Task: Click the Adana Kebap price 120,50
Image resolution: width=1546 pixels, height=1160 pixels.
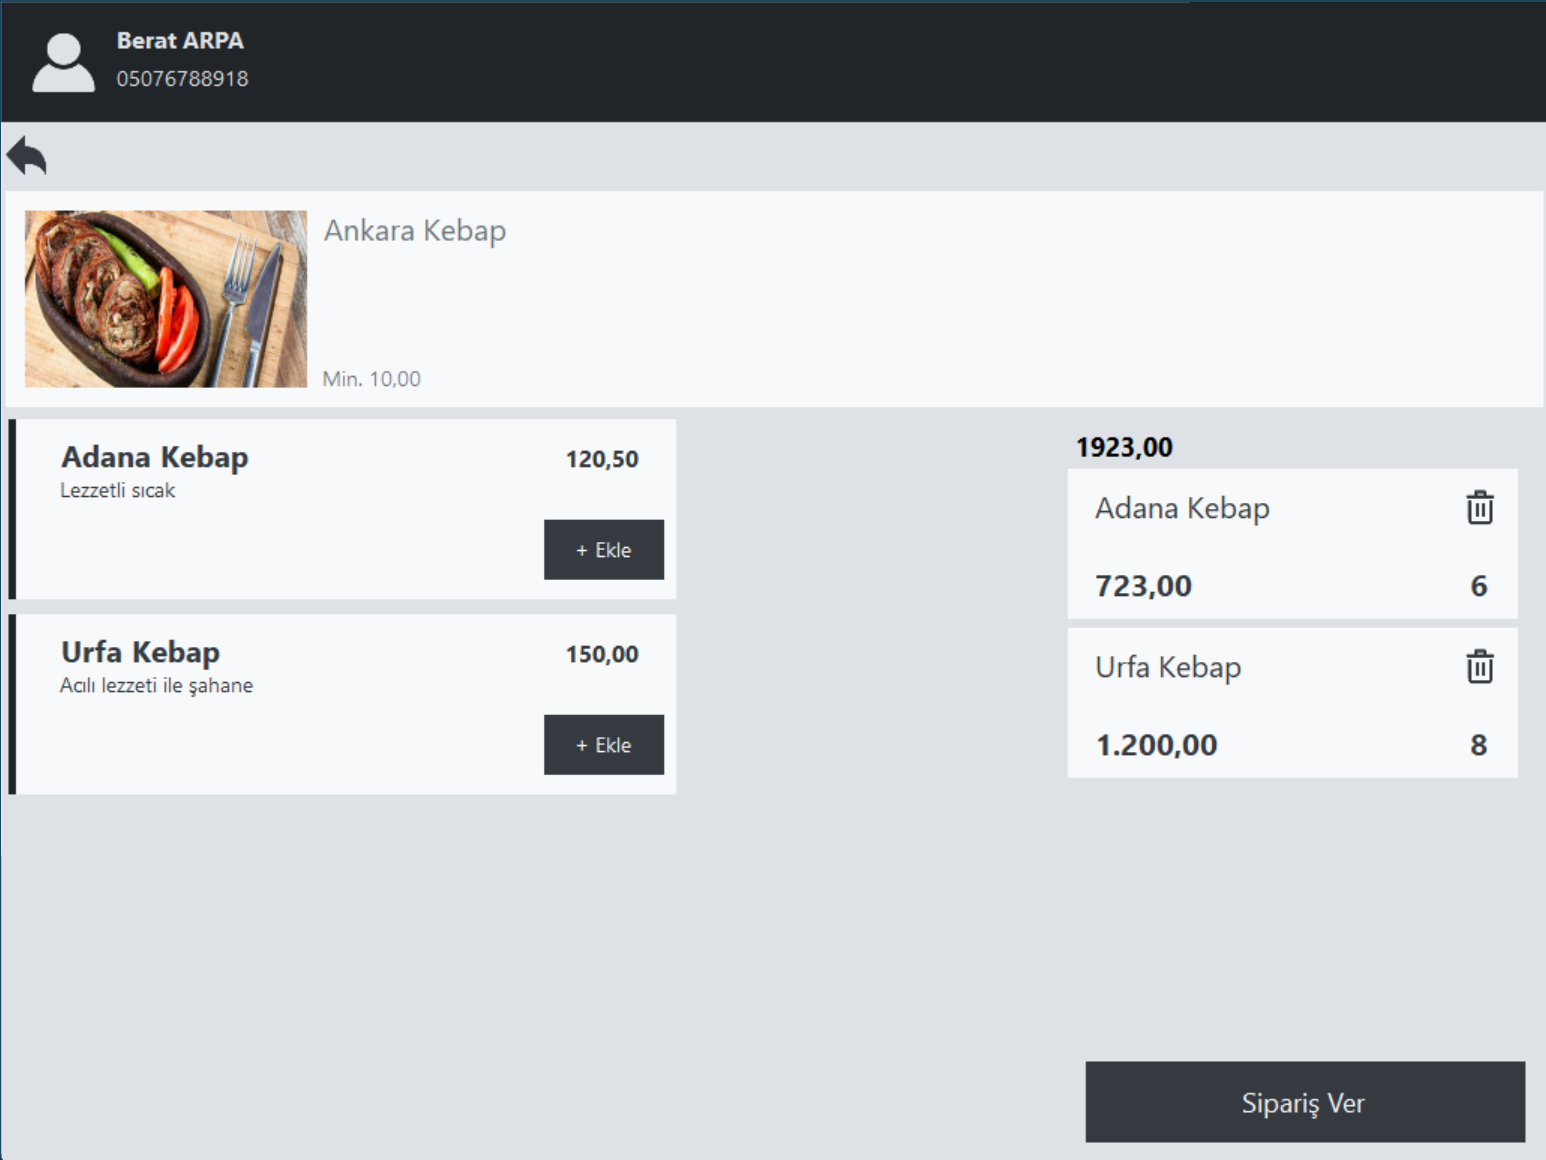Action: pyautogui.click(x=601, y=459)
